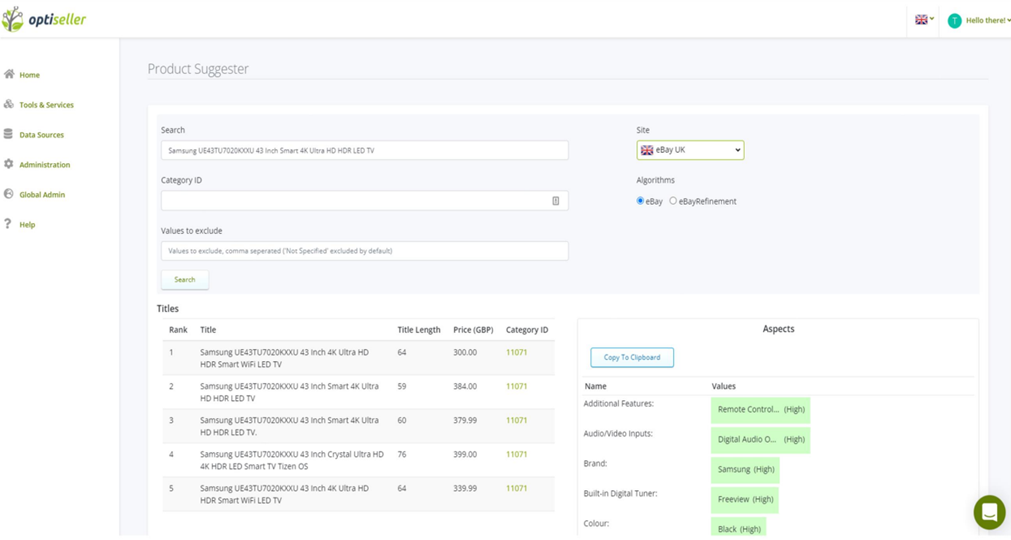
Task: Click the Data Sources database icon
Action: pos(8,134)
